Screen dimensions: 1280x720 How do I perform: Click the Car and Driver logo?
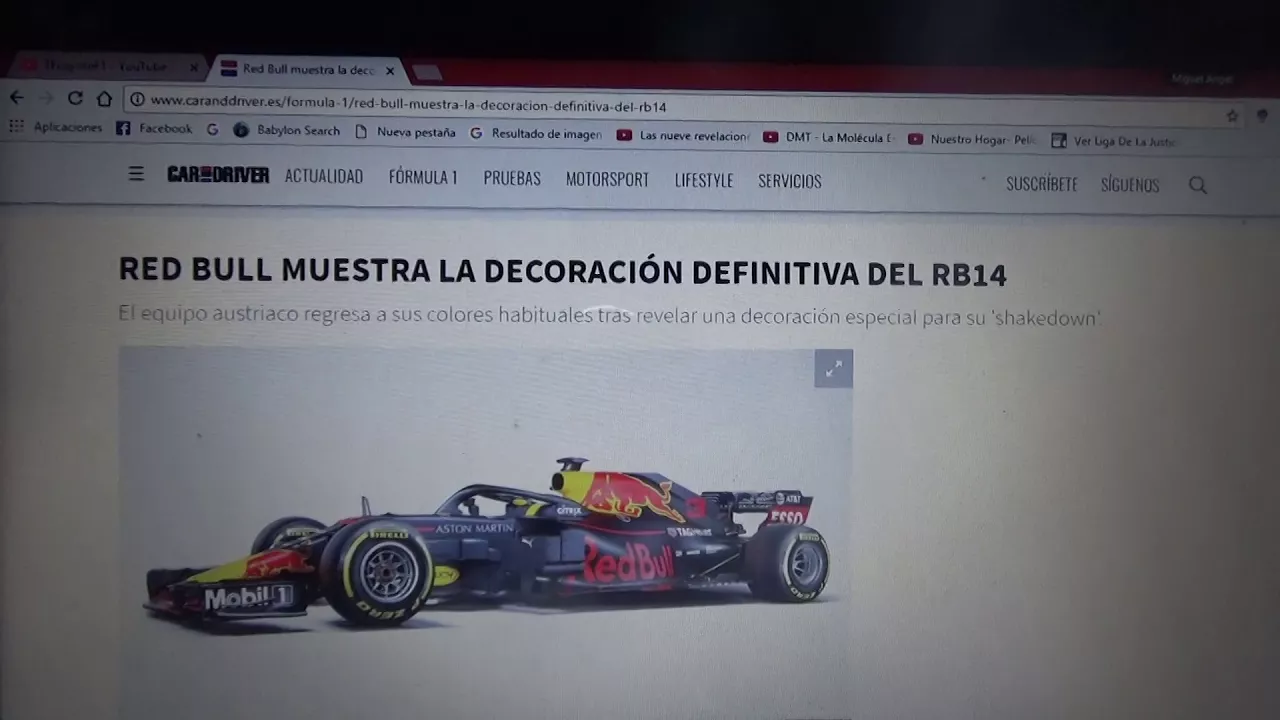coord(218,175)
